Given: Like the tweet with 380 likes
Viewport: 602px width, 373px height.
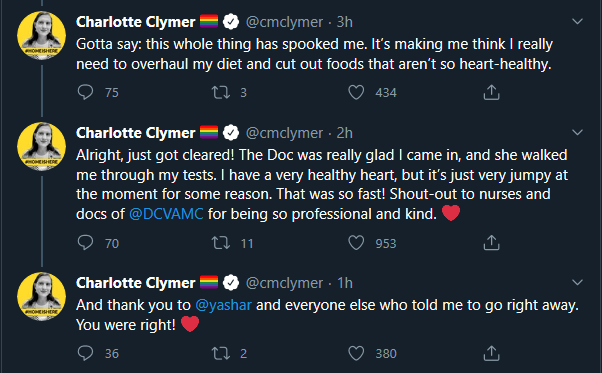Looking at the screenshot, I should [x=356, y=353].
